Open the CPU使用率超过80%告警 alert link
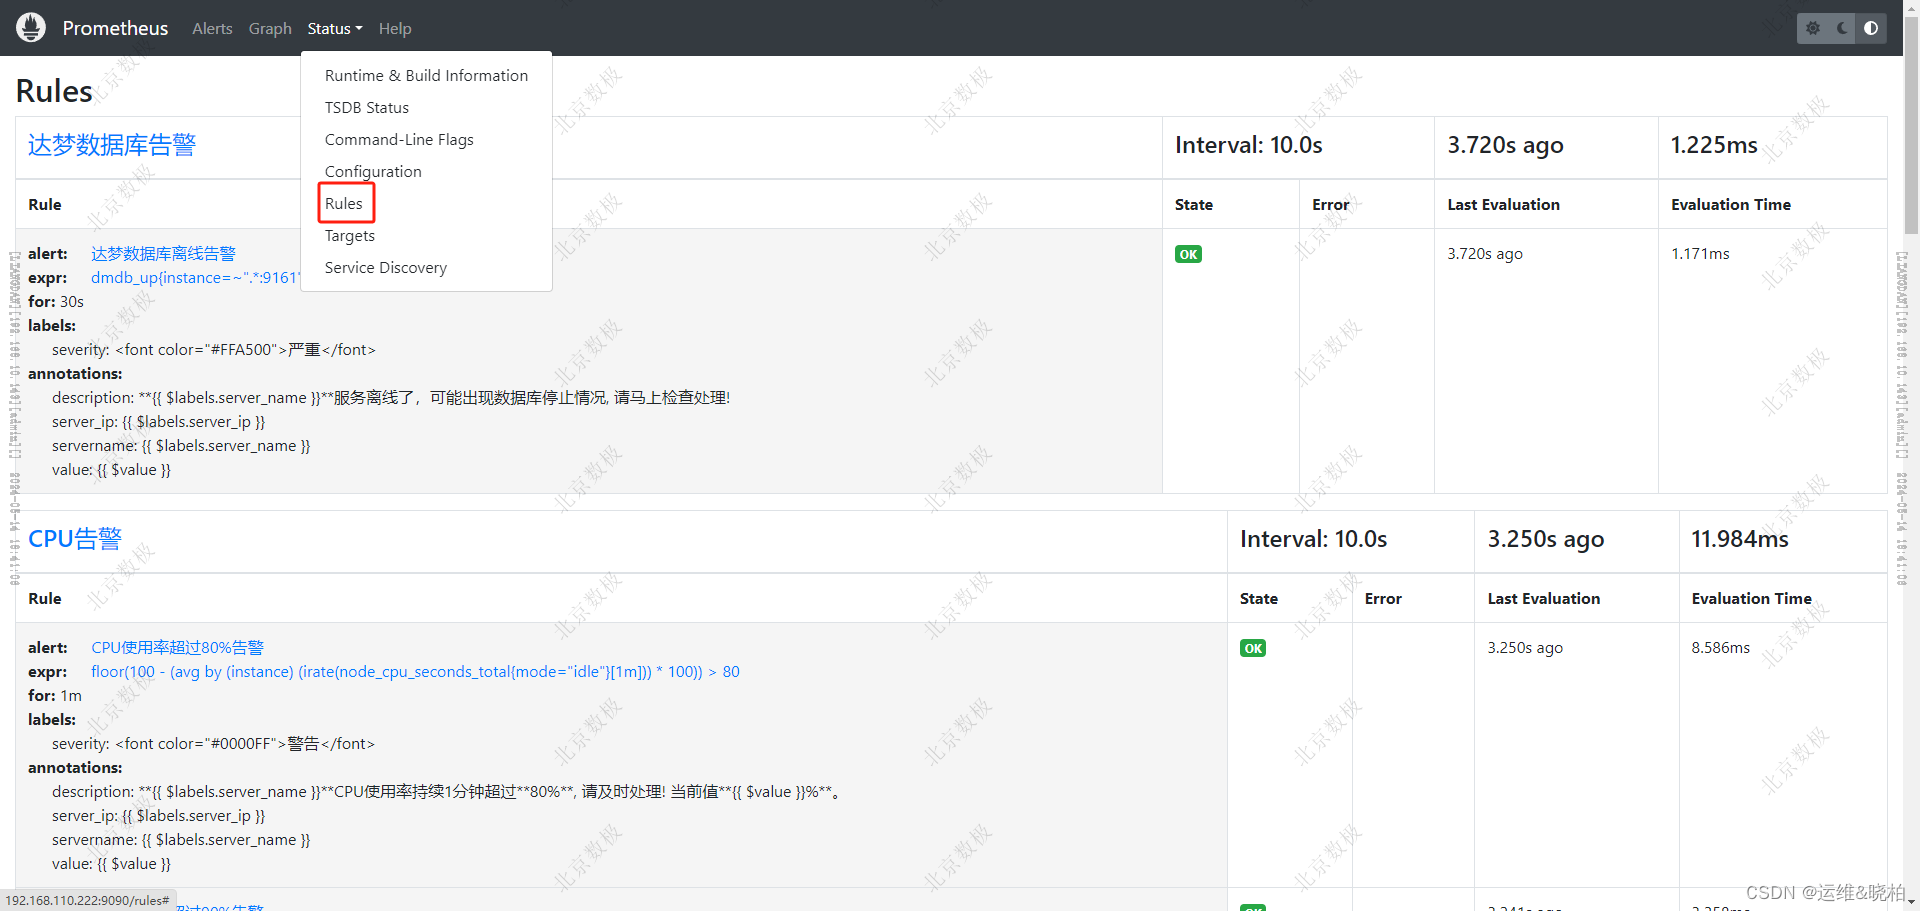 (x=177, y=648)
